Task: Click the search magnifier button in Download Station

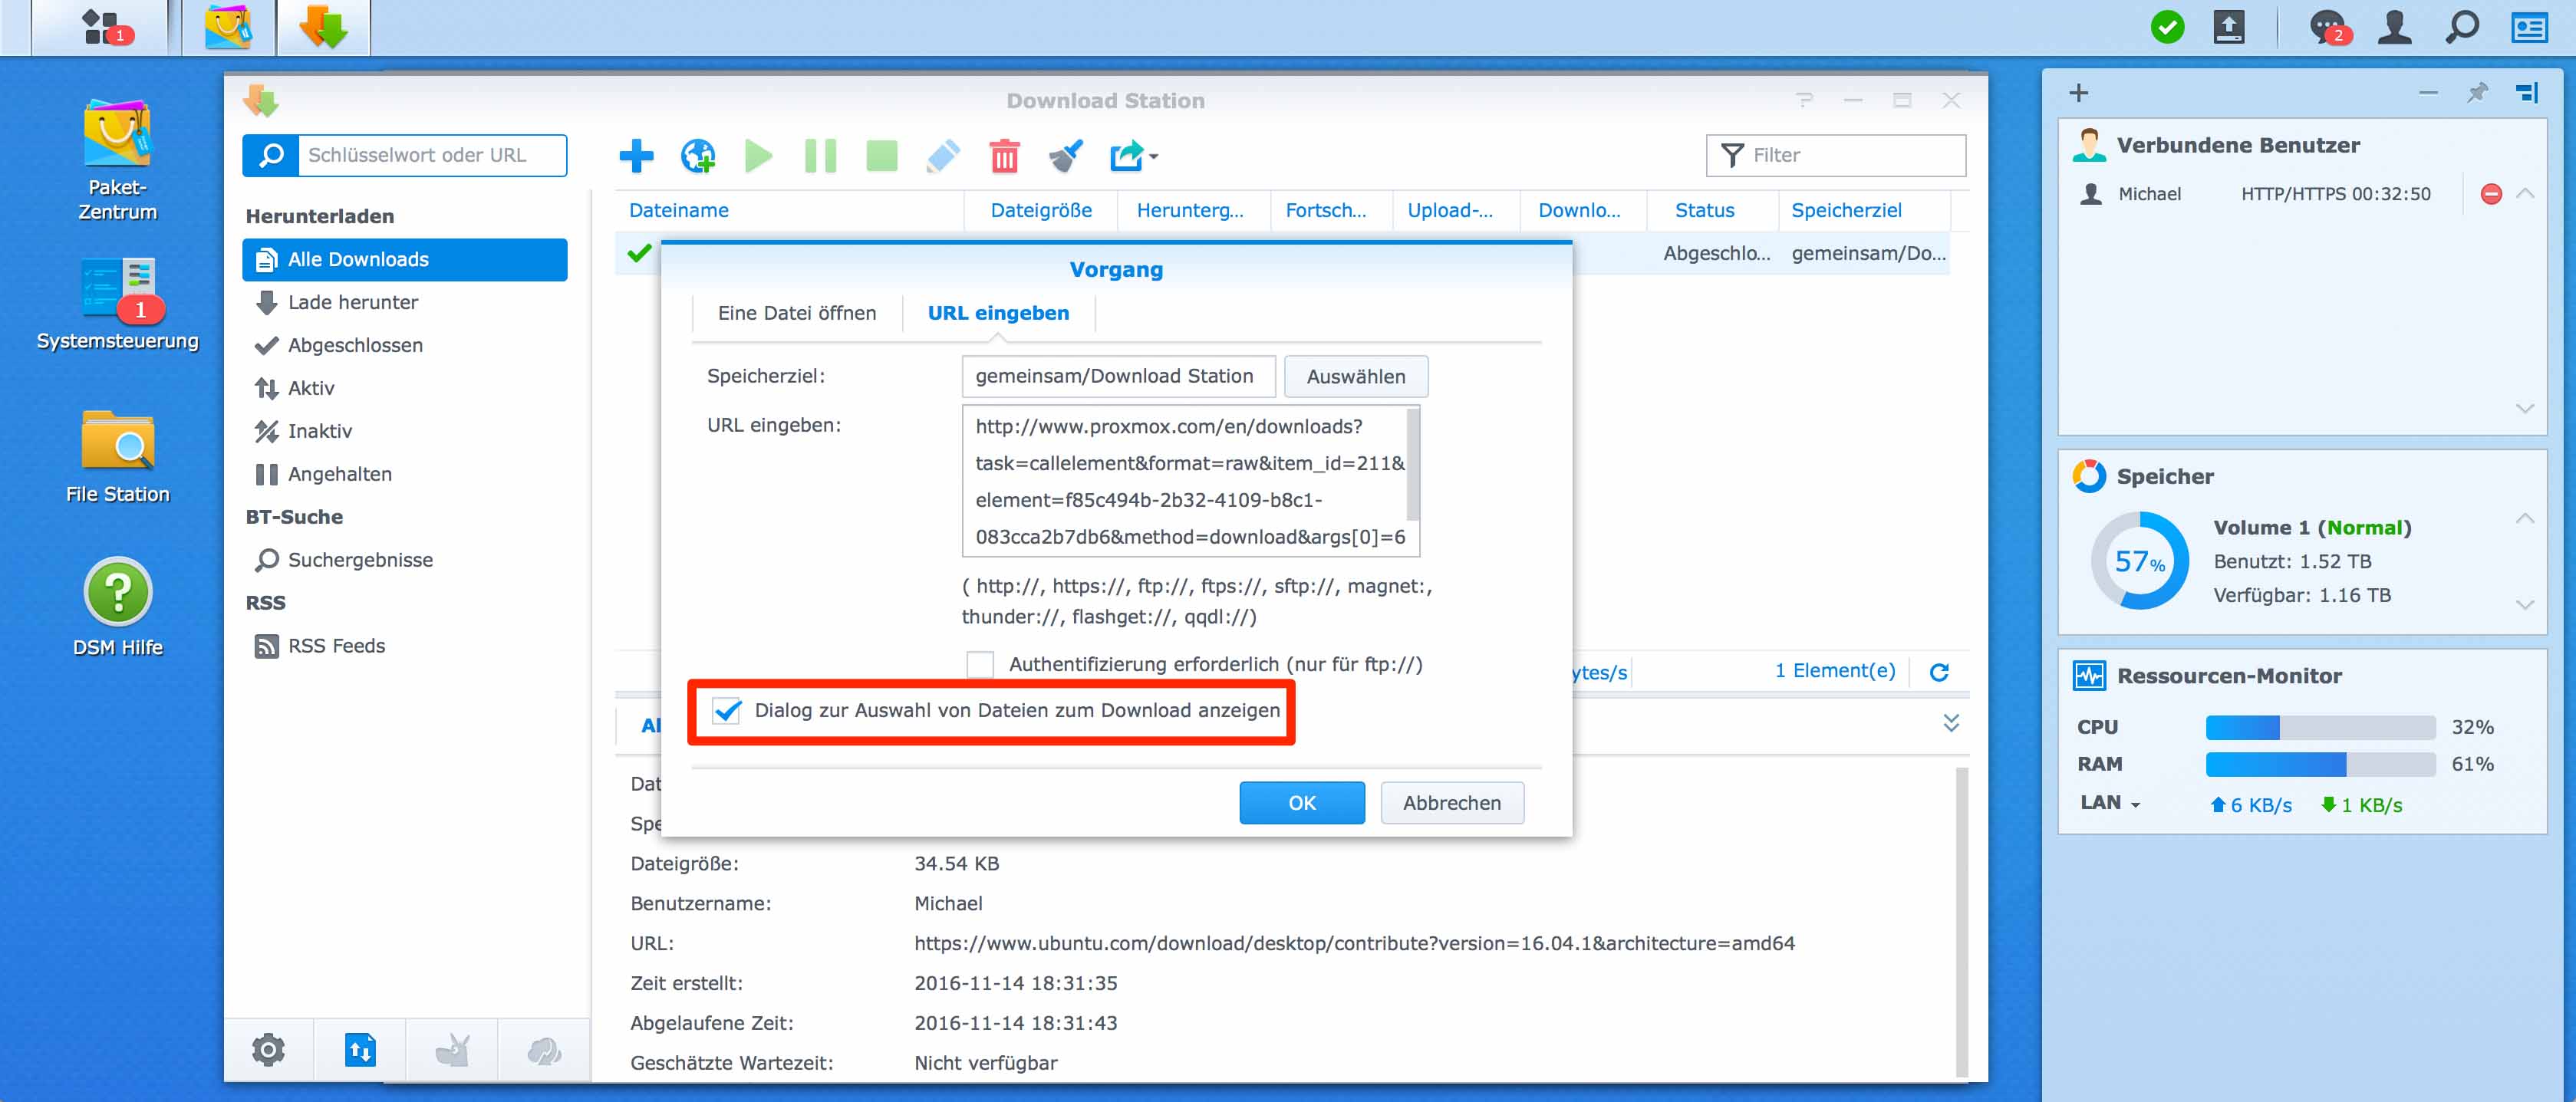Action: pos(271,155)
